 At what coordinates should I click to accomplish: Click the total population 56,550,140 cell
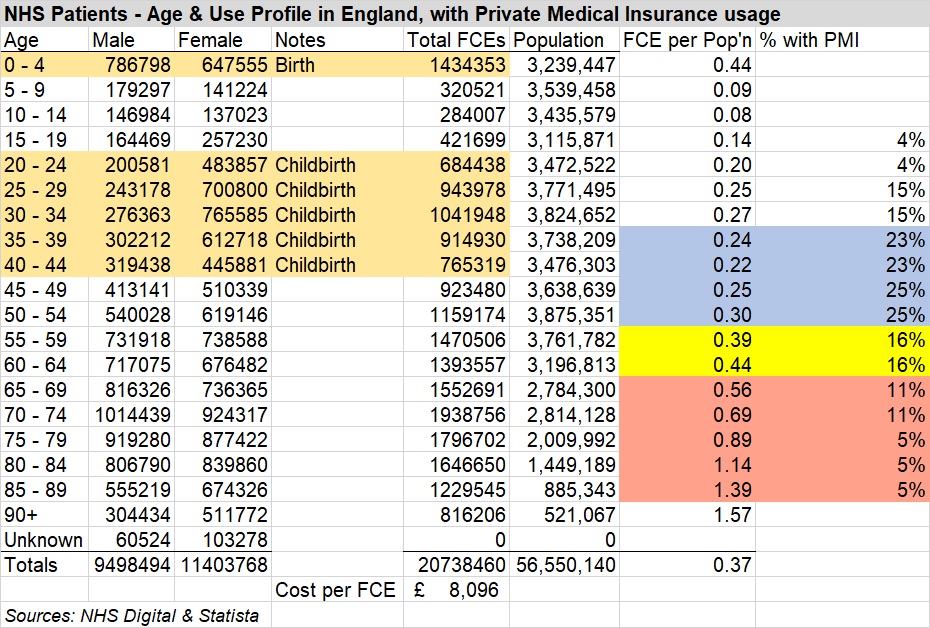(564, 565)
